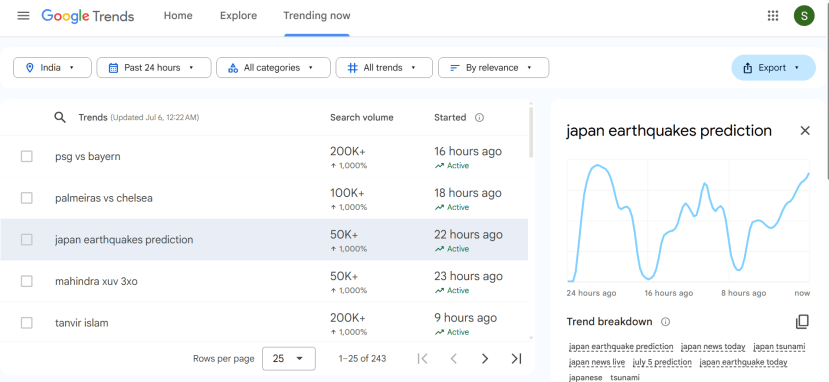Select the psg vs bayern checkbox
The image size is (829, 382).
coord(26,156)
